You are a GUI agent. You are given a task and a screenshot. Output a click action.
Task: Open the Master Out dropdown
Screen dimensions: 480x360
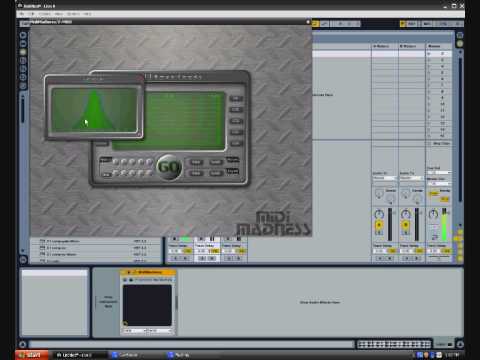439,183
